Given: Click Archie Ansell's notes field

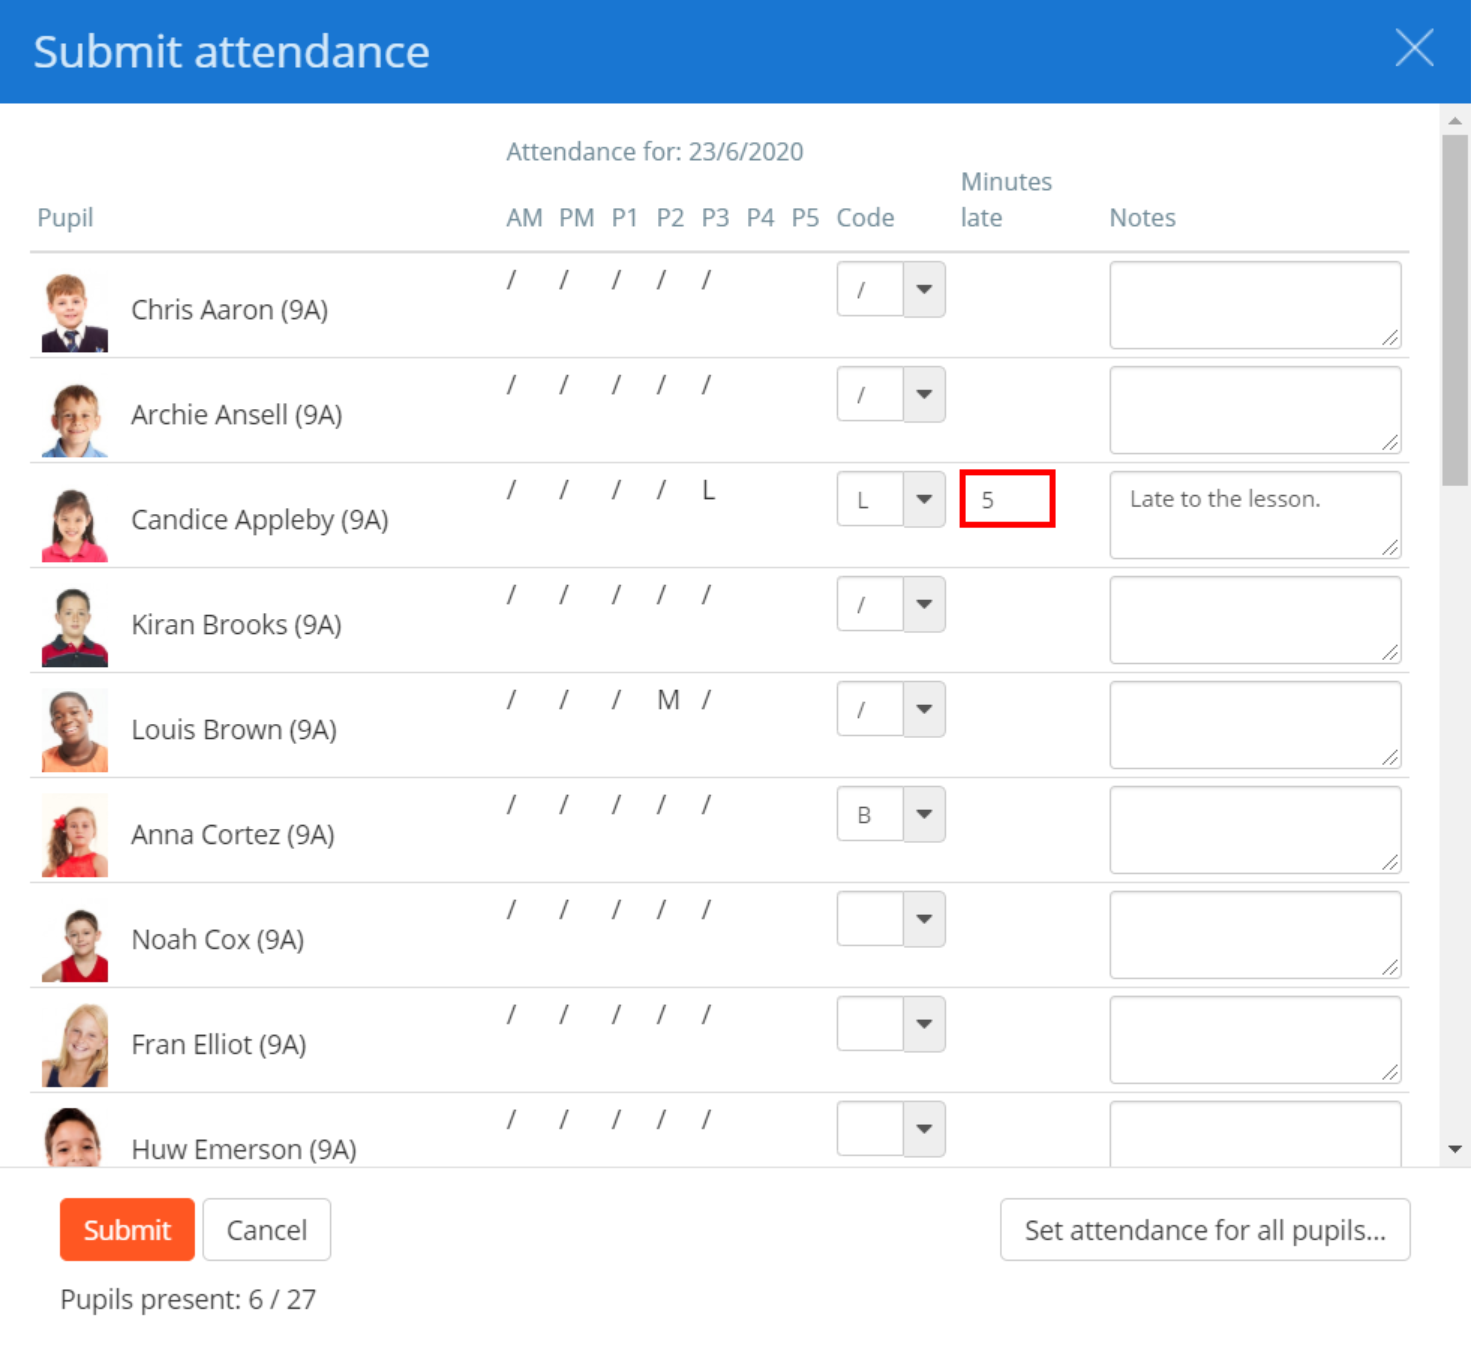Looking at the screenshot, I should point(1255,409).
